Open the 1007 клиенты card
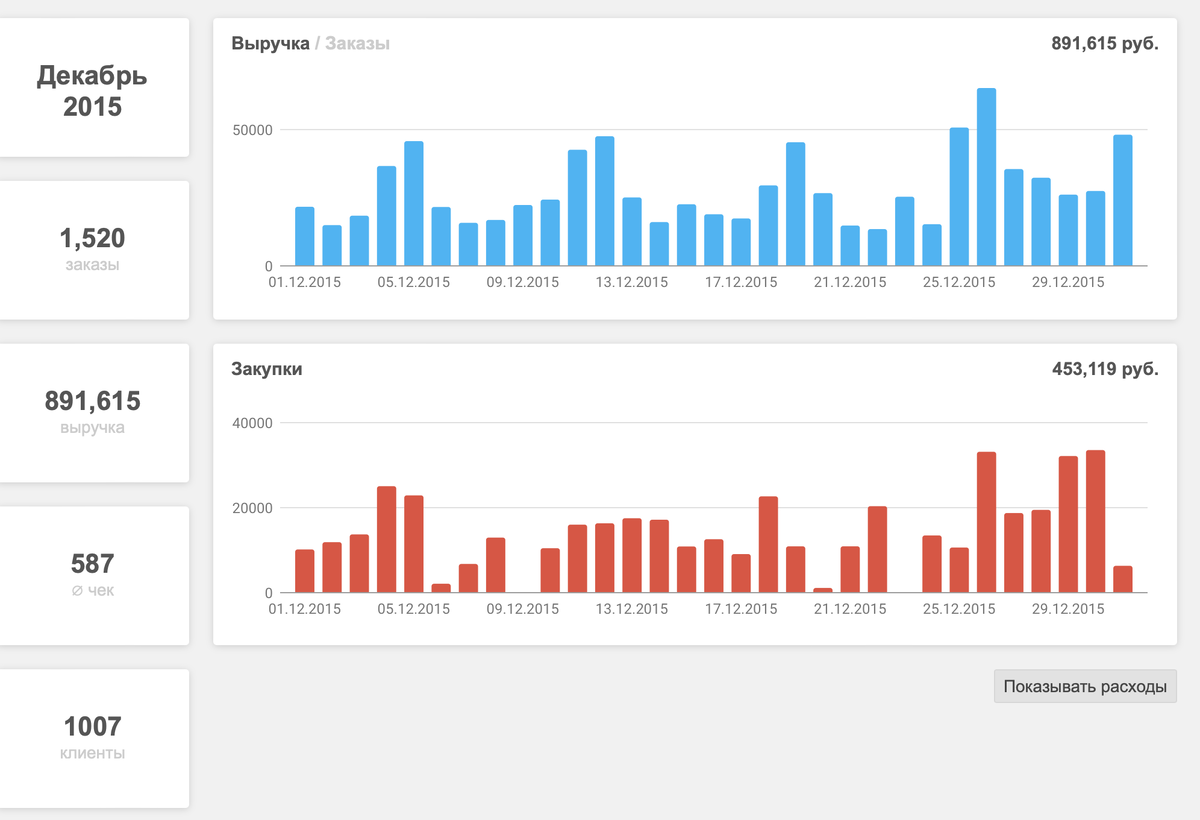This screenshot has height=820, width=1200. click(93, 738)
